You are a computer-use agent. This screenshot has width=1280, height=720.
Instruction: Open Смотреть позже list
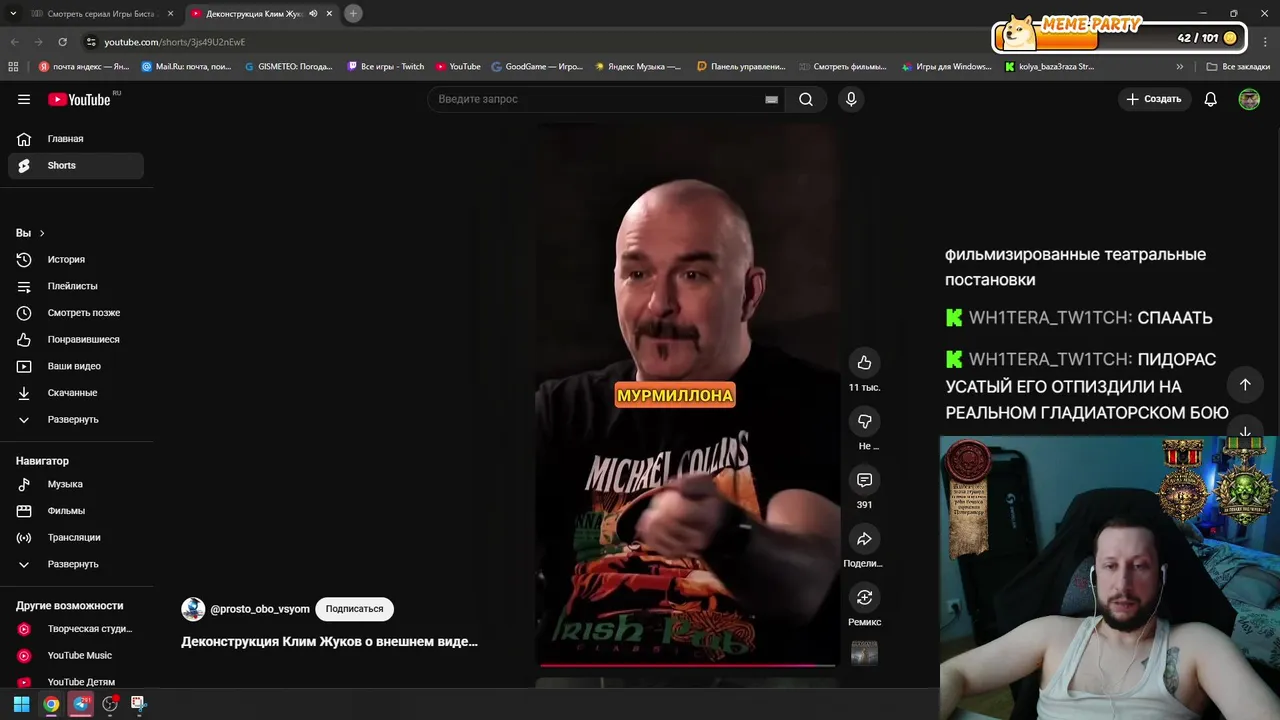click(76, 313)
